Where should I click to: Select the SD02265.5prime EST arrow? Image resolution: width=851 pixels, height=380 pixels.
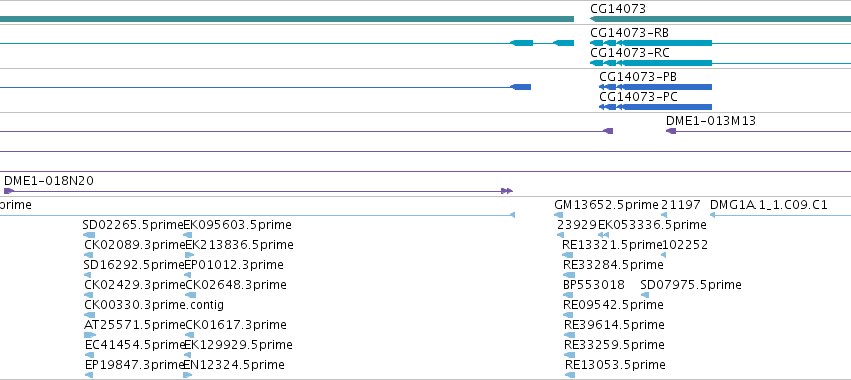tap(89, 235)
